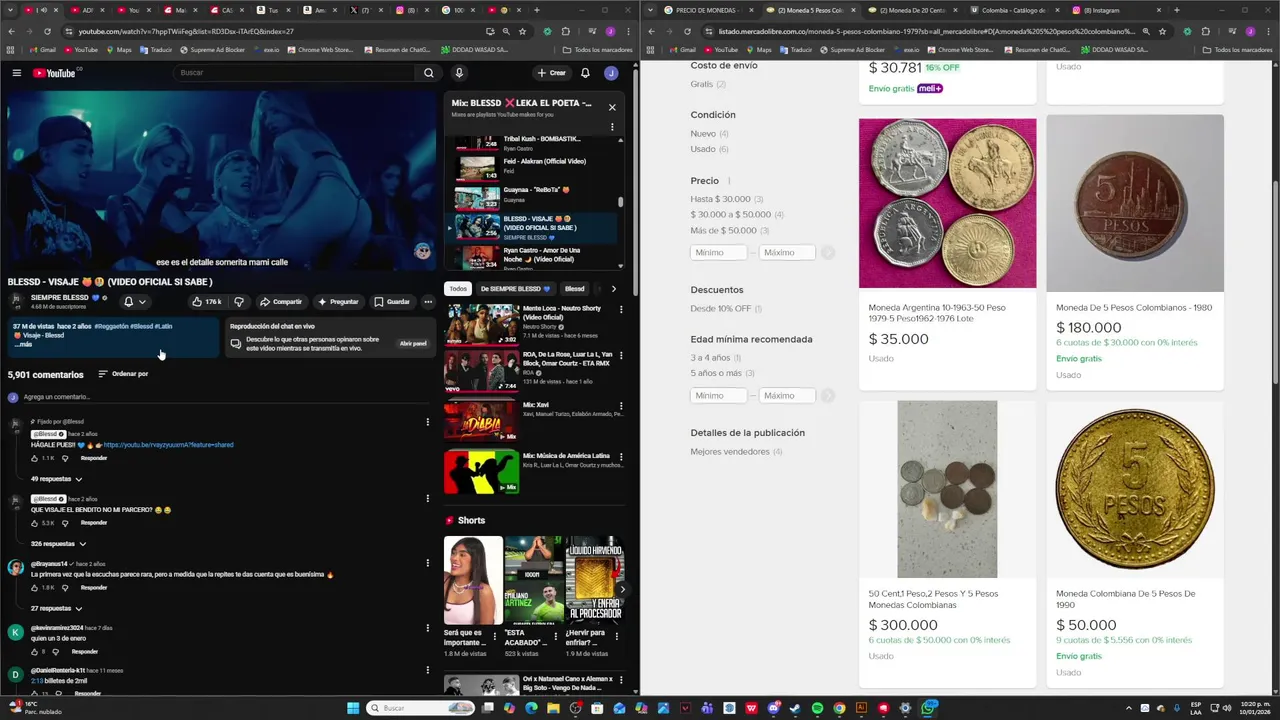The height and width of the screenshot is (720, 1280).
Task: Open Spotify from the Windows taskbar
Action: 818,708
